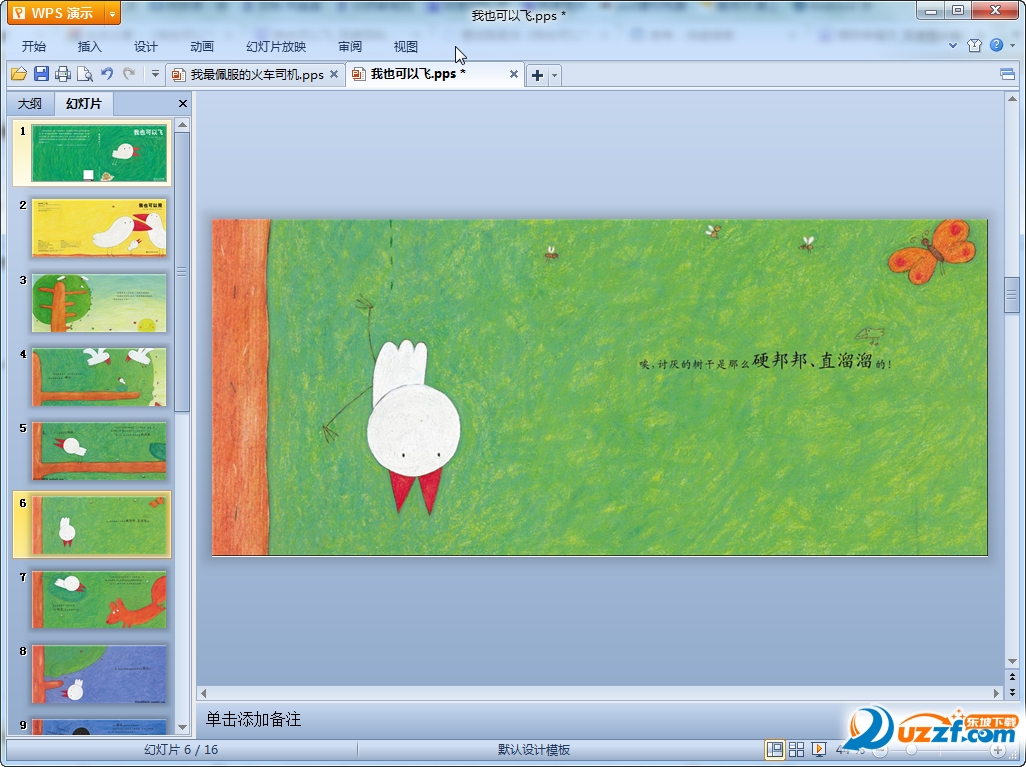Open the help question mark icon
This screenshot has height=767, width=1026.
996,45
